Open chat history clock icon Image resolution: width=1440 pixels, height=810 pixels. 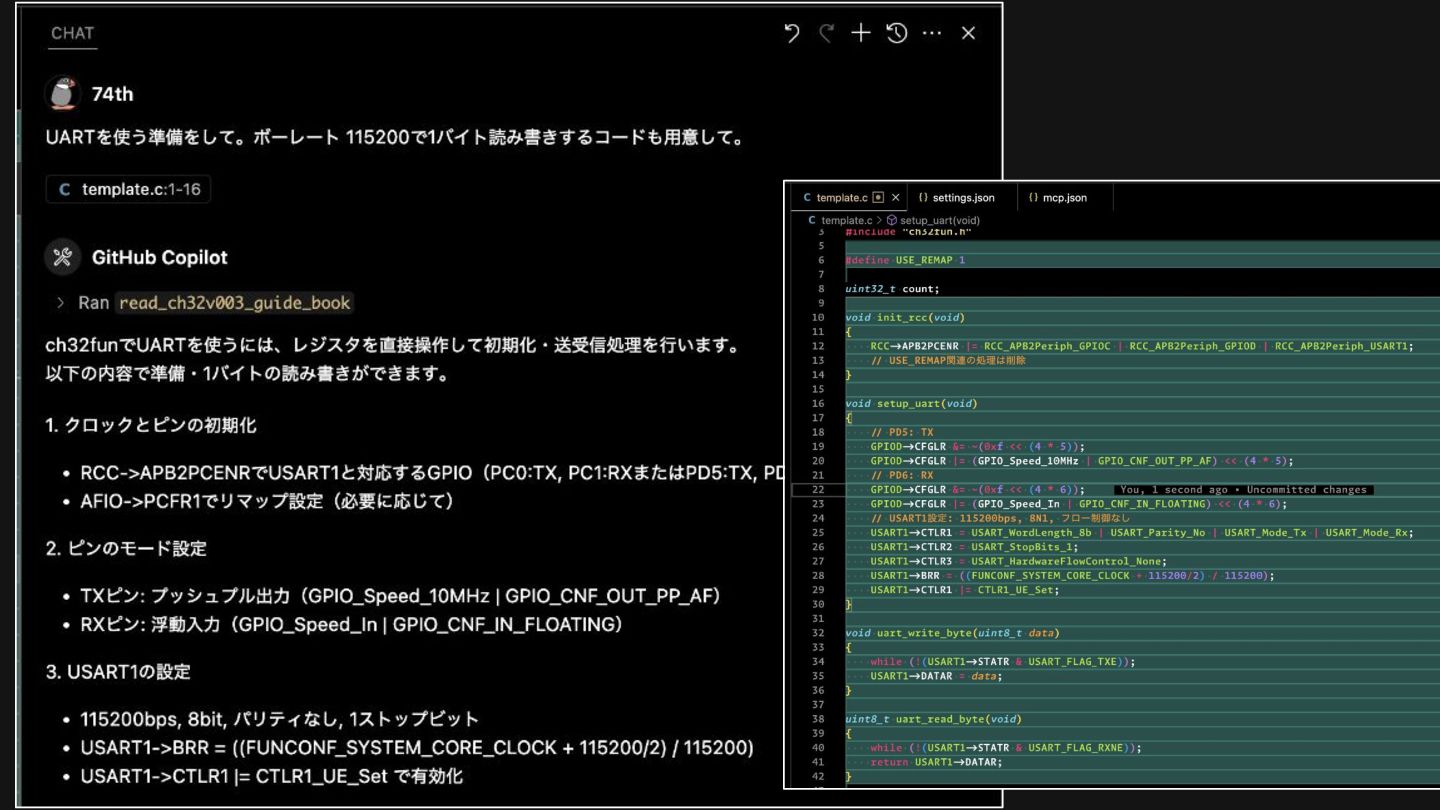pyautogui.click(x=897, y=33)
